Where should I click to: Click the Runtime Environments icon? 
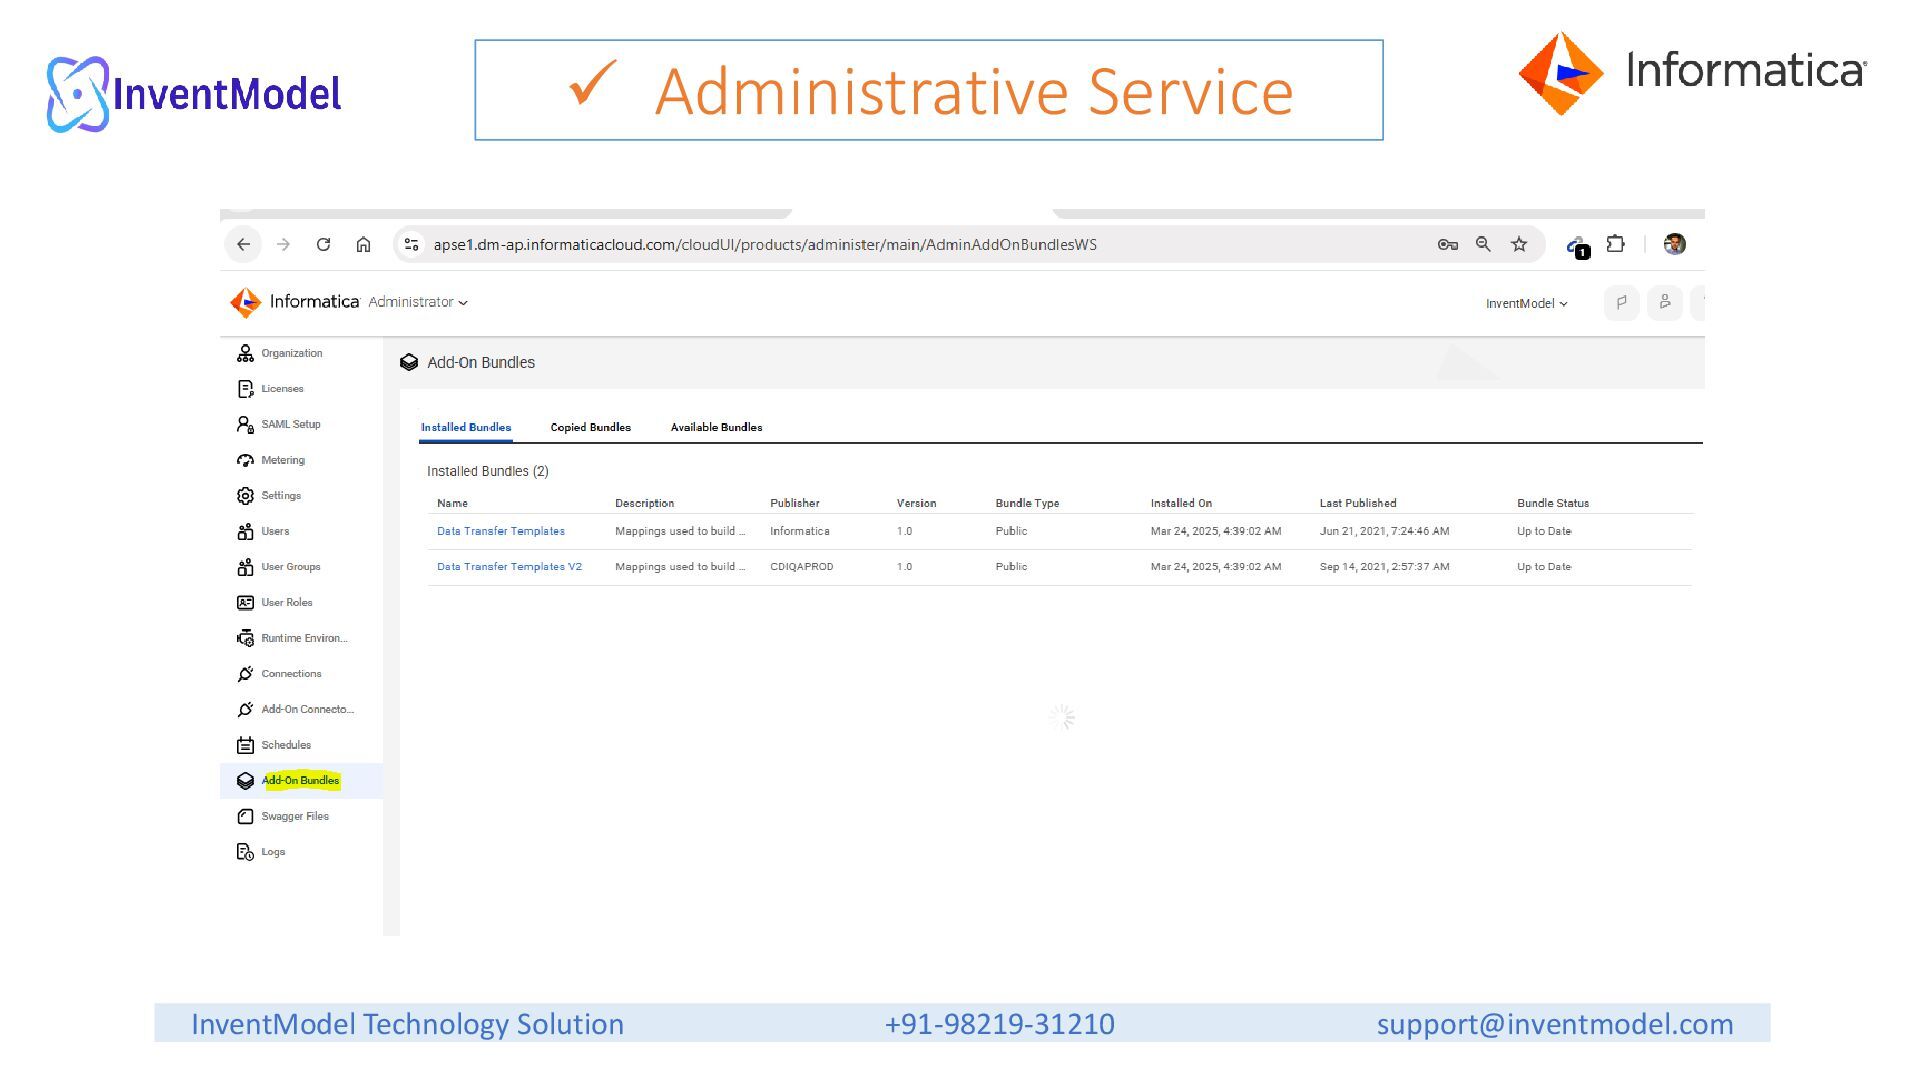click(245, 638)
